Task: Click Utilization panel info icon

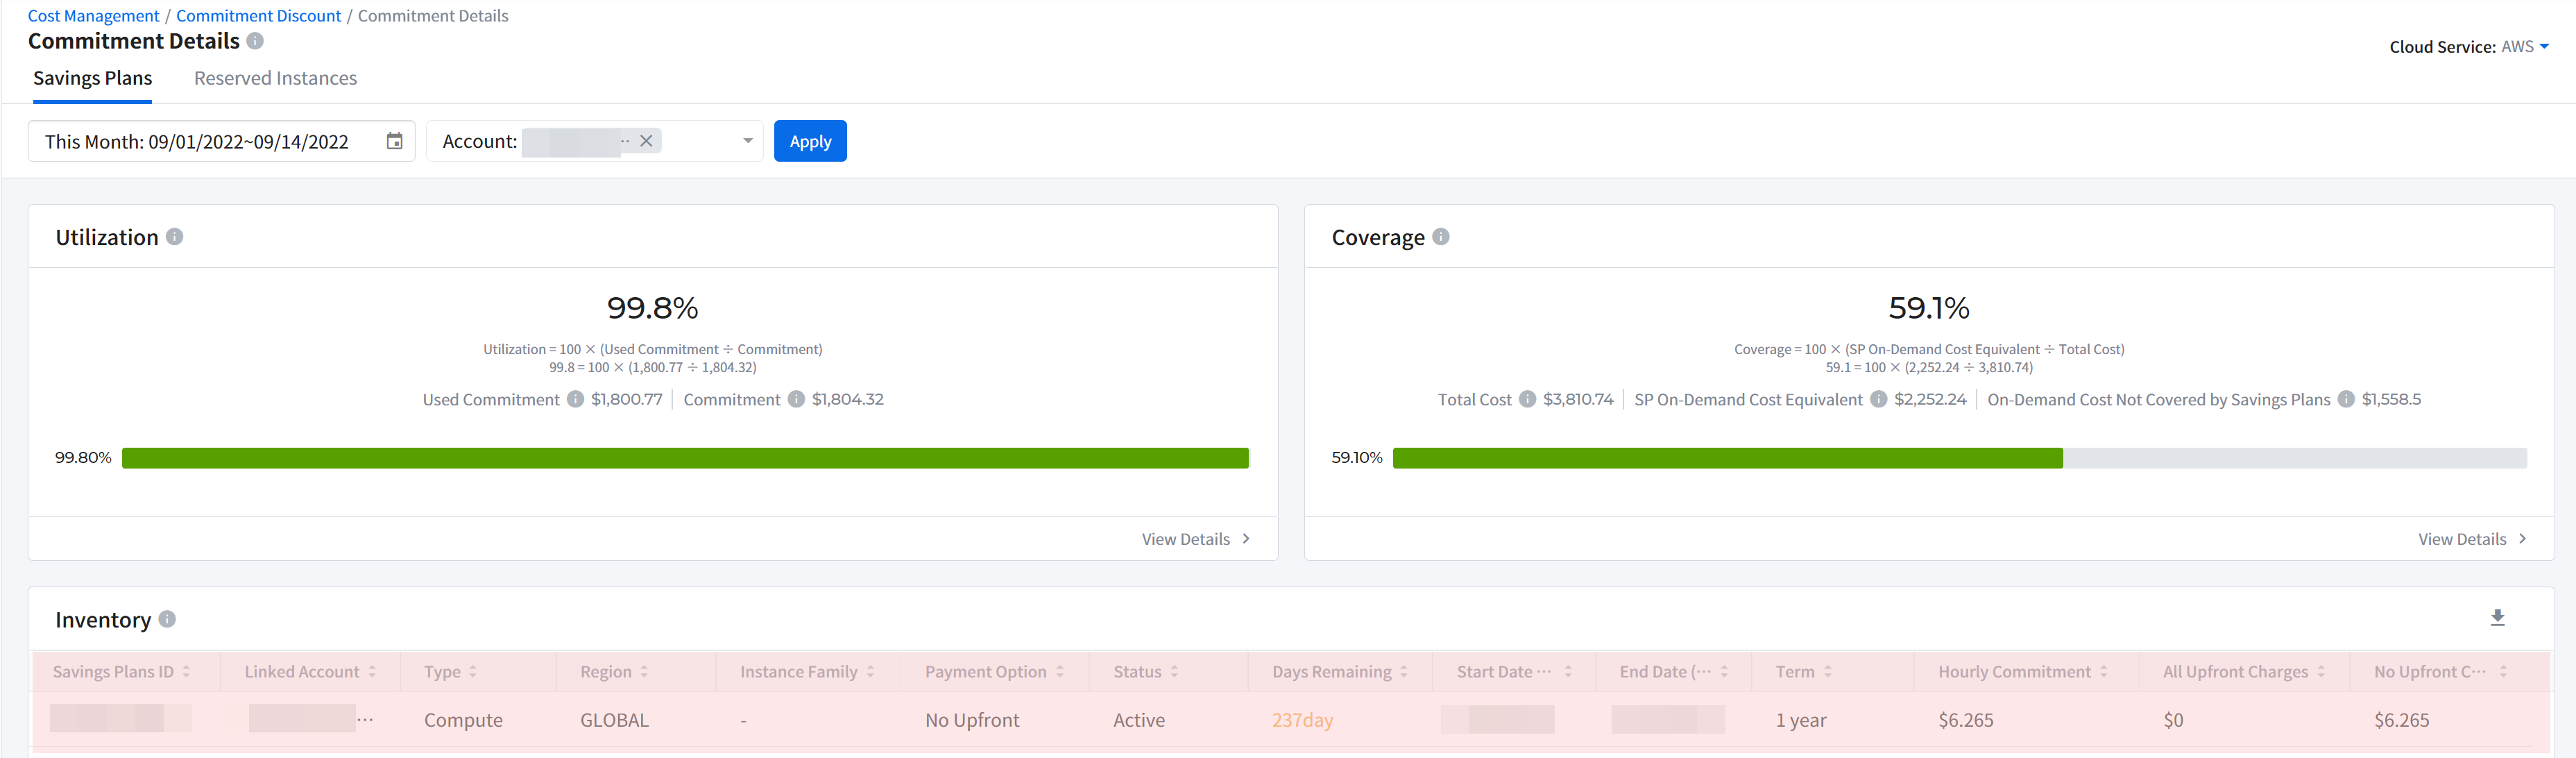Action: click(x=175, y=237)
